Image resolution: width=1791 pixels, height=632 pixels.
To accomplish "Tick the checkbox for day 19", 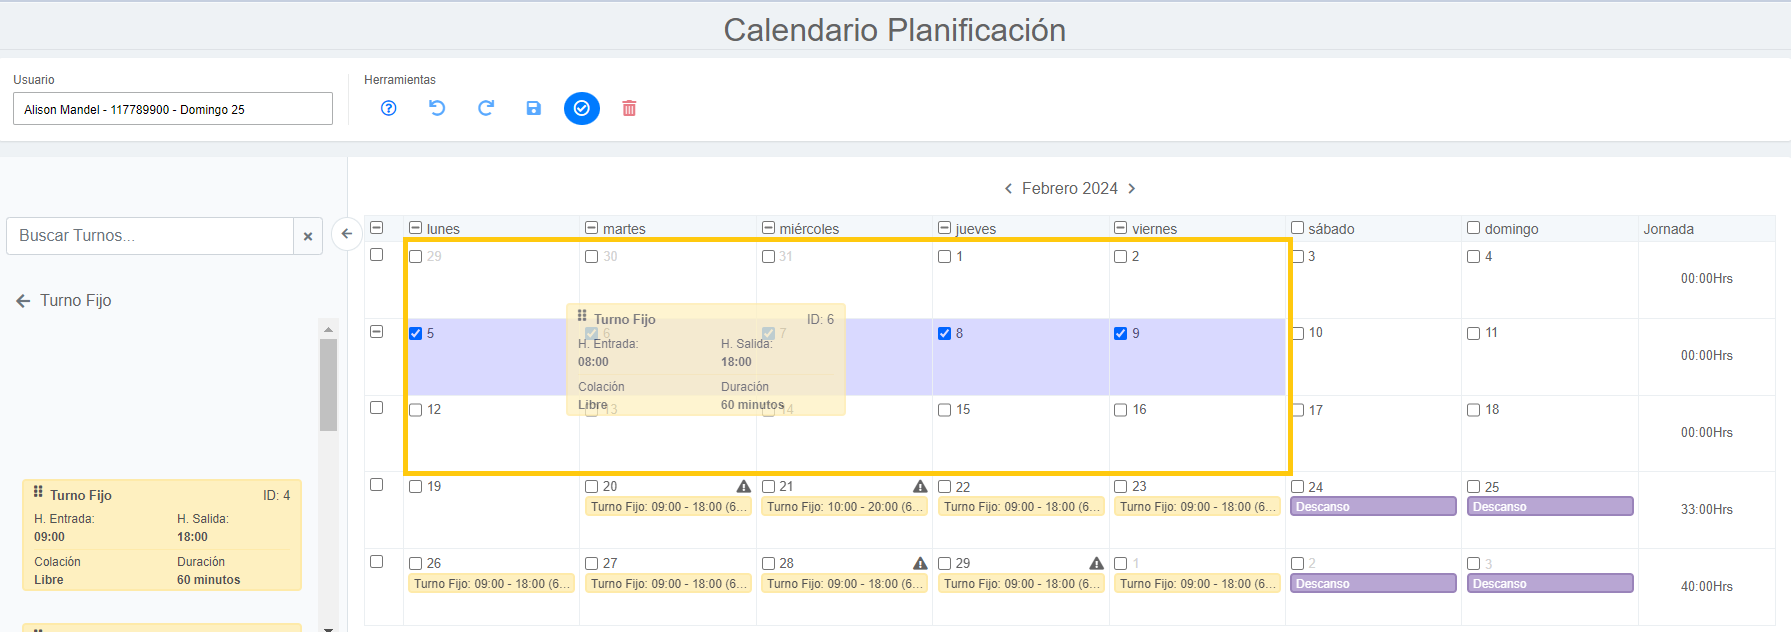I will point(416,487).
